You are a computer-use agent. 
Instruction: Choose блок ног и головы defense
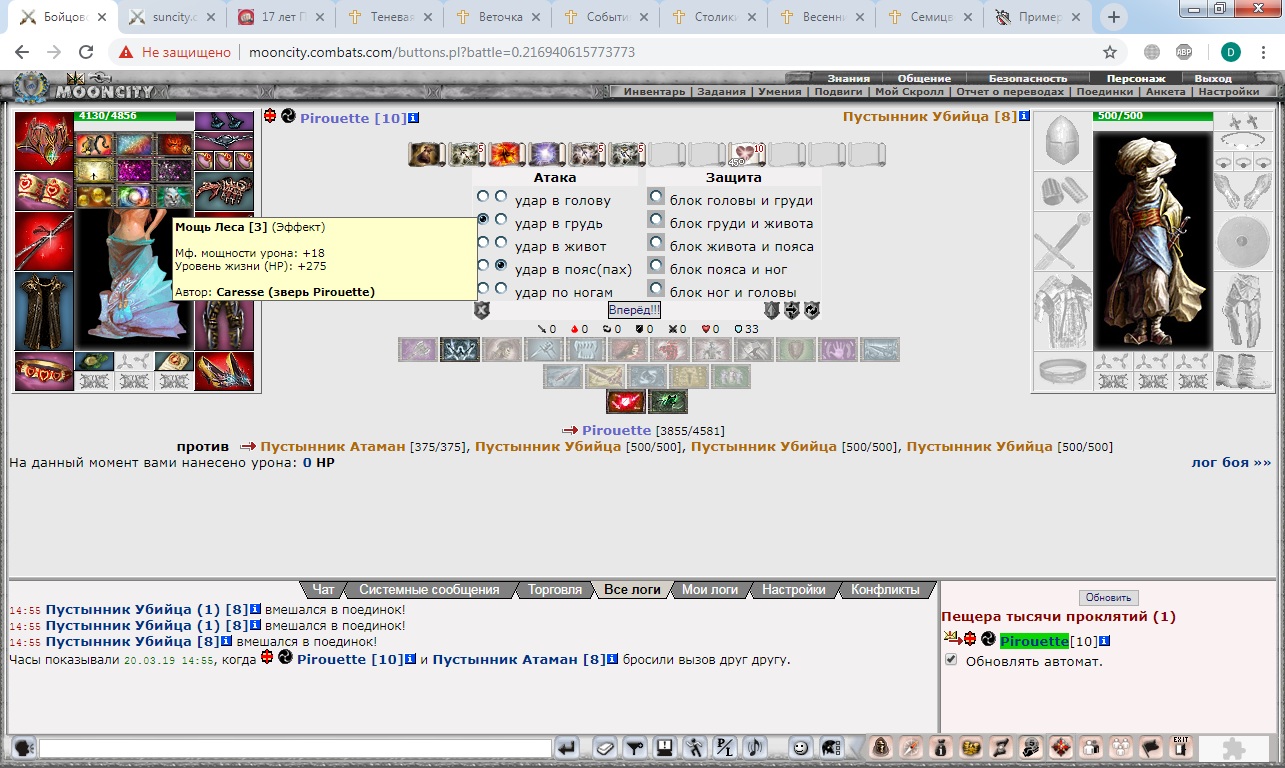click(x=656, y=290)
